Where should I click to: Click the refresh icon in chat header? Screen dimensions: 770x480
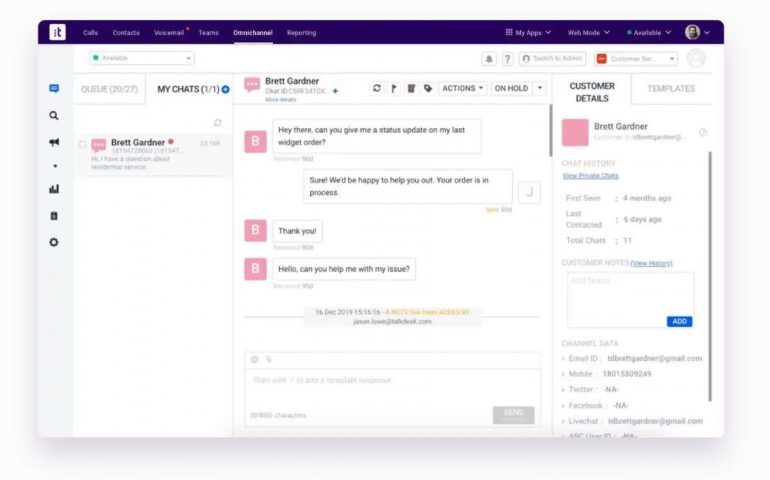pos(377,88)
